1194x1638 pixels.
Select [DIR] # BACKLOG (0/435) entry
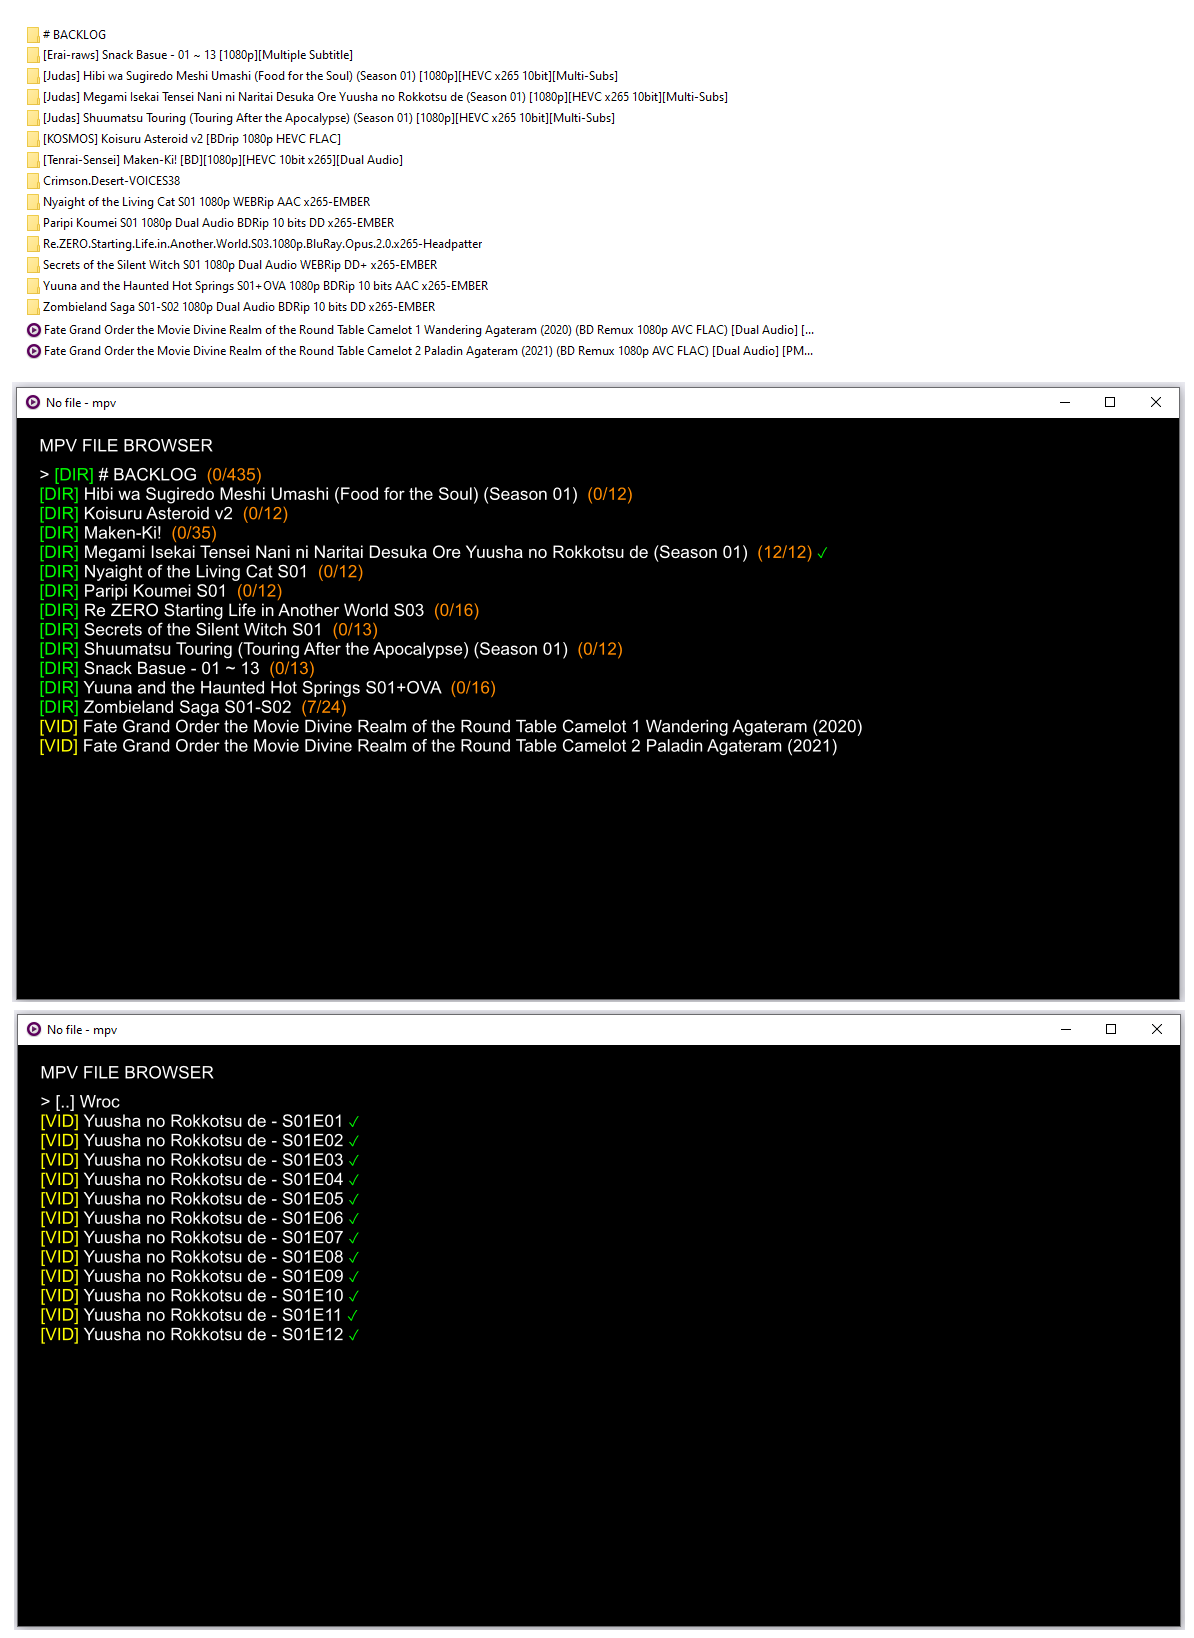point(150,475)
